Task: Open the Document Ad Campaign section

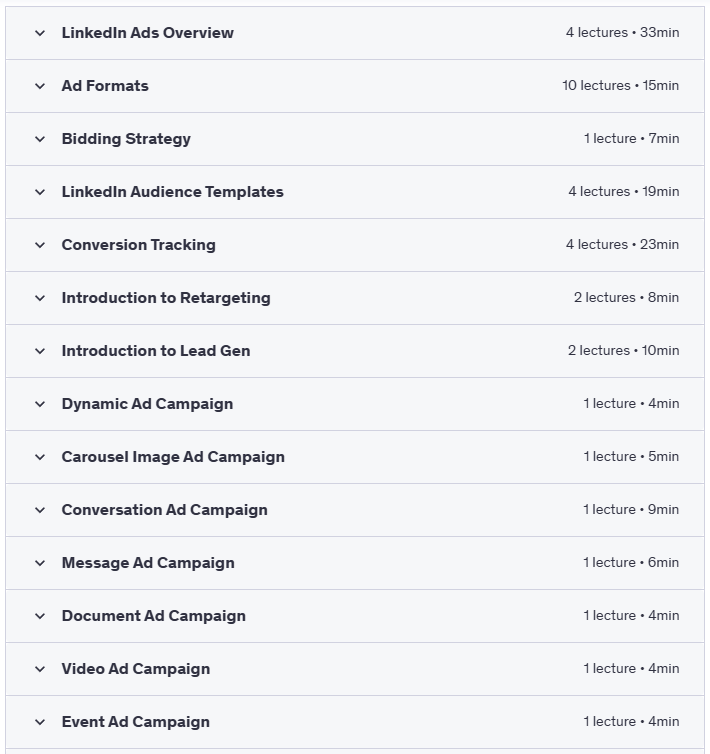Action: click(x=153, y=616)
